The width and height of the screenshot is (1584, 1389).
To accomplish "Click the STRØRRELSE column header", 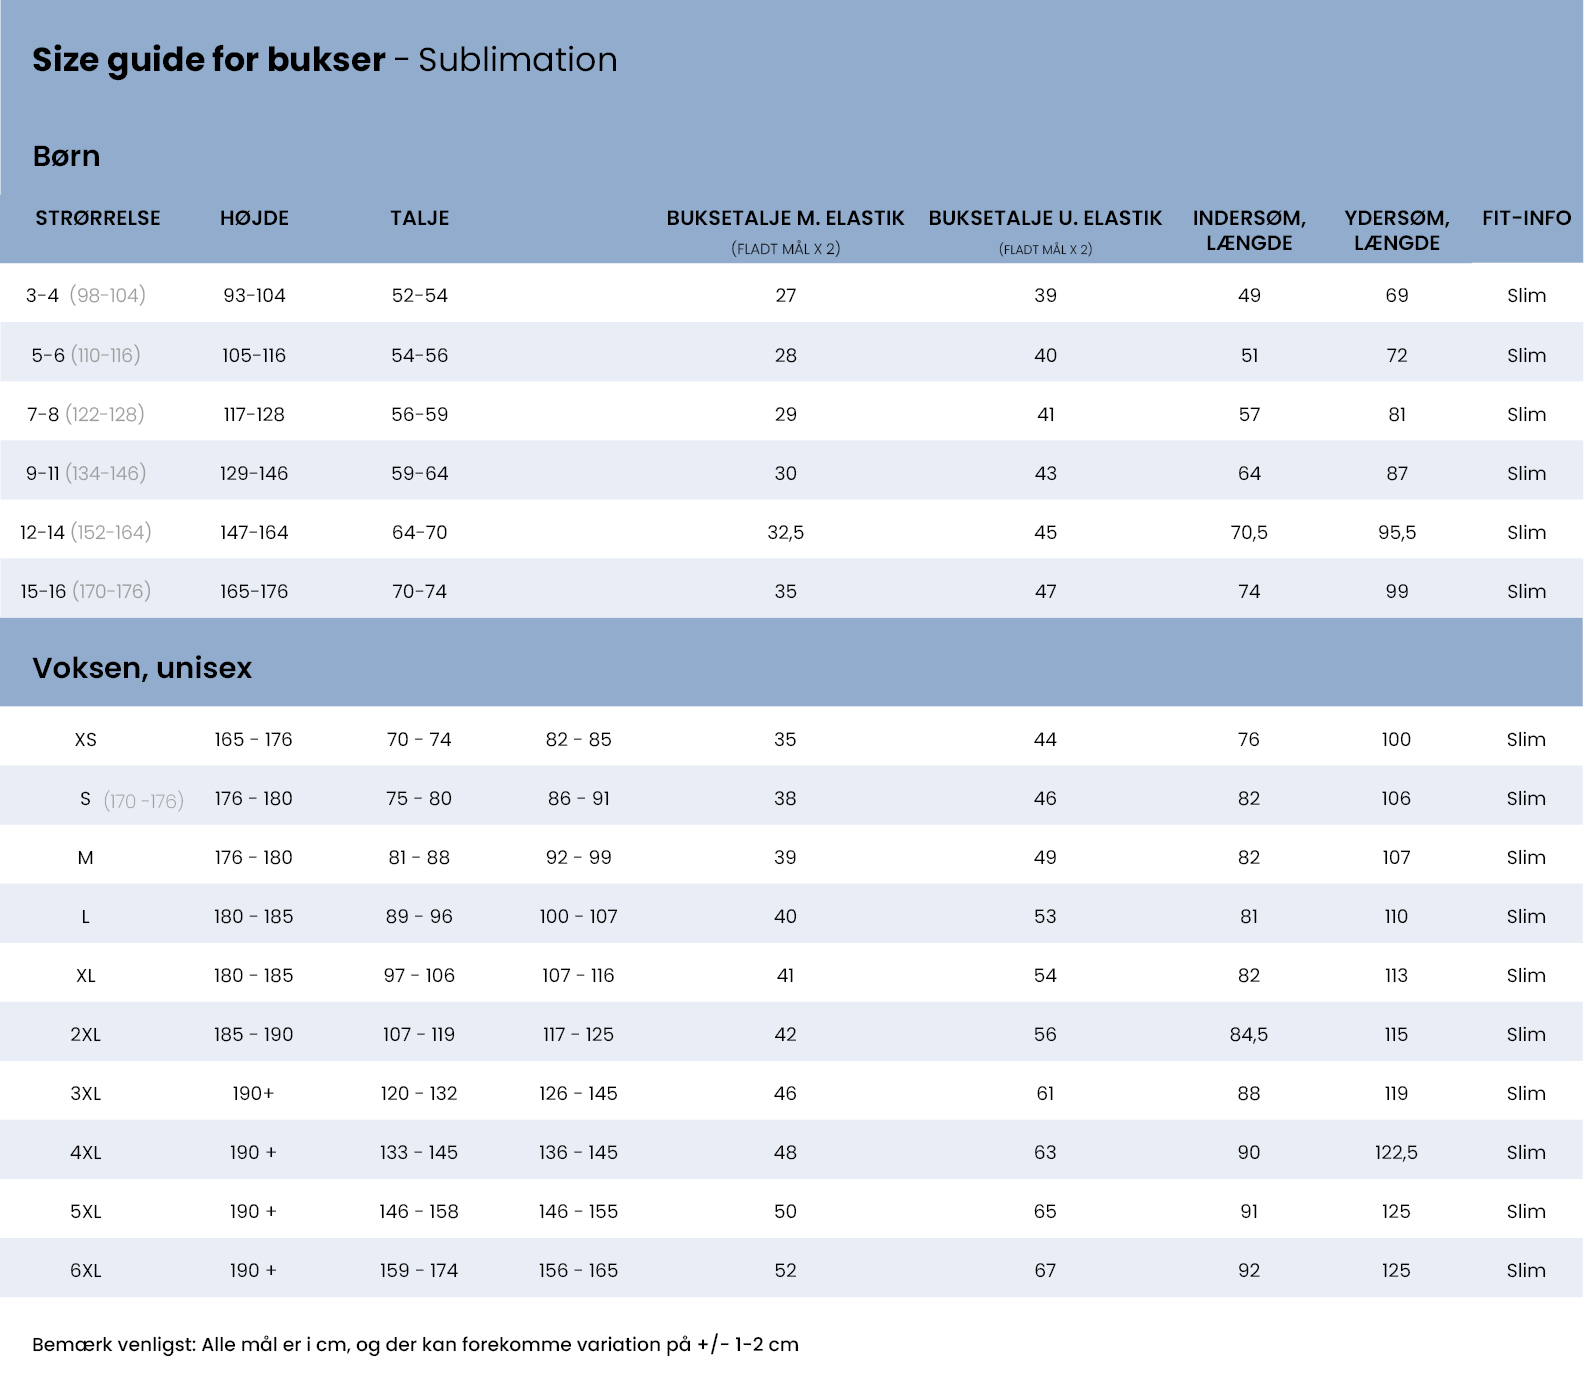I will point(98,218).
